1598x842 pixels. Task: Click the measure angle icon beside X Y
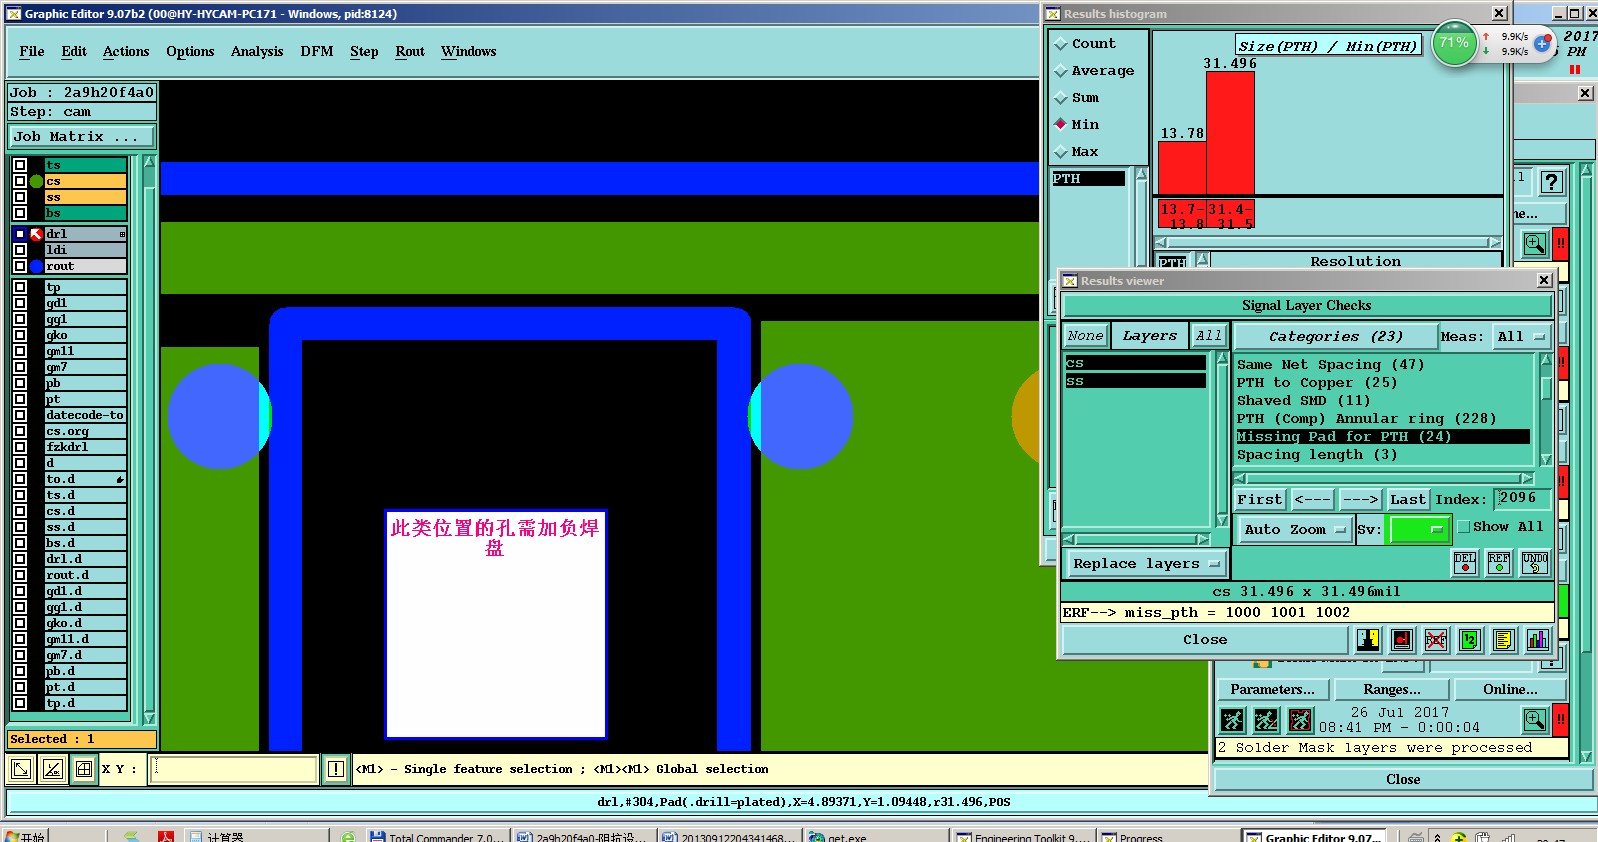coord(53,769)
